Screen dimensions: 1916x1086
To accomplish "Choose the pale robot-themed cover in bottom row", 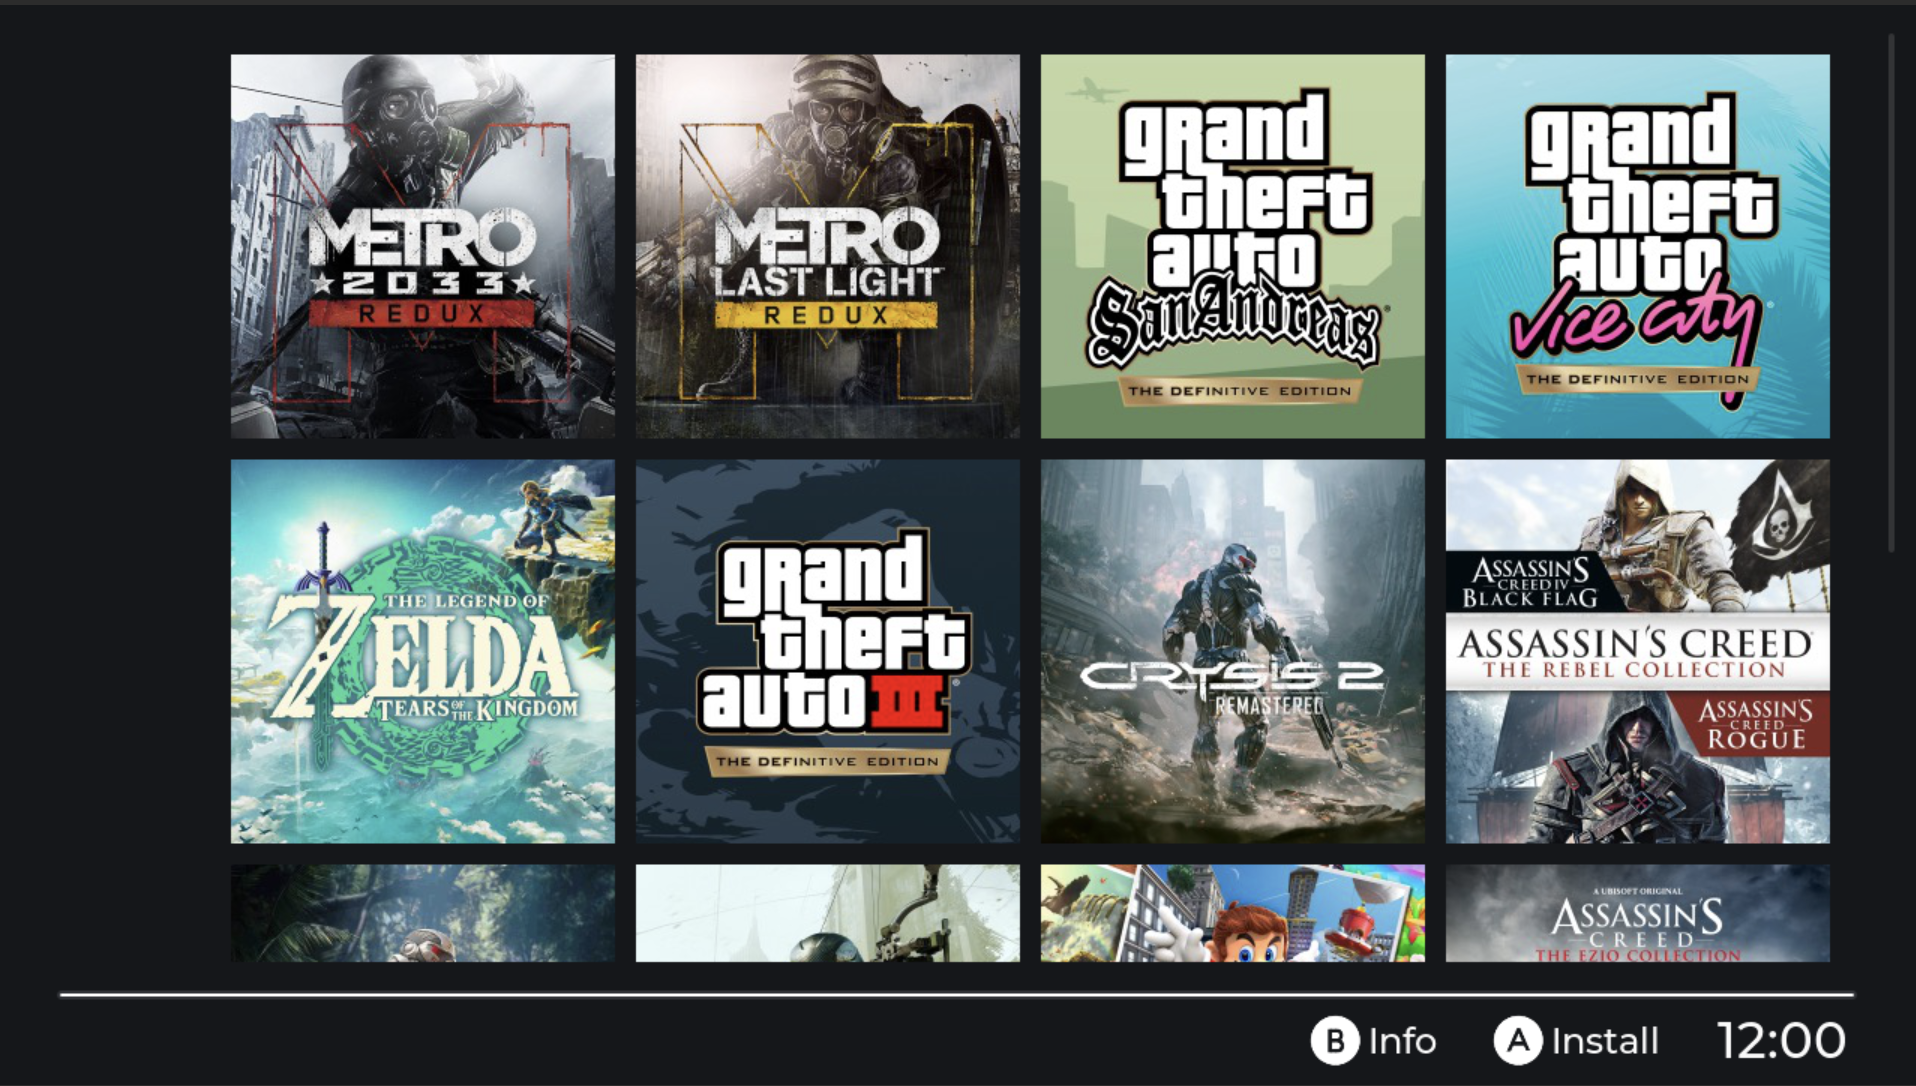I will pos(828,913).
